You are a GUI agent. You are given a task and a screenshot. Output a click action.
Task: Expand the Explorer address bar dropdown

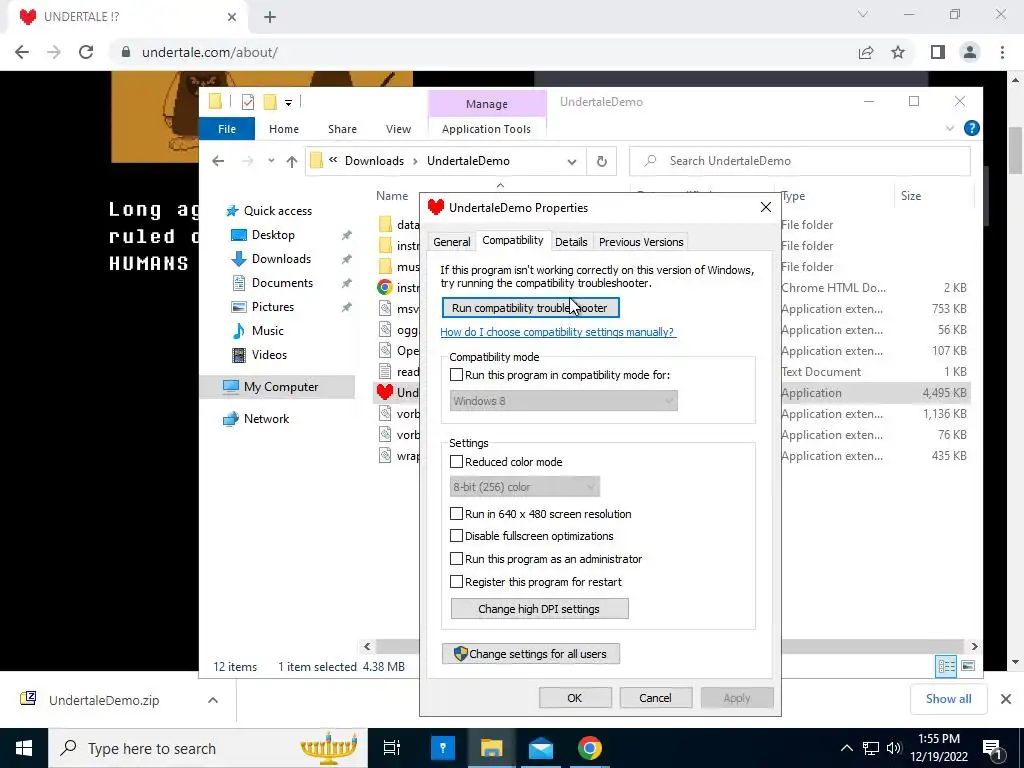[x=572, y=161]
